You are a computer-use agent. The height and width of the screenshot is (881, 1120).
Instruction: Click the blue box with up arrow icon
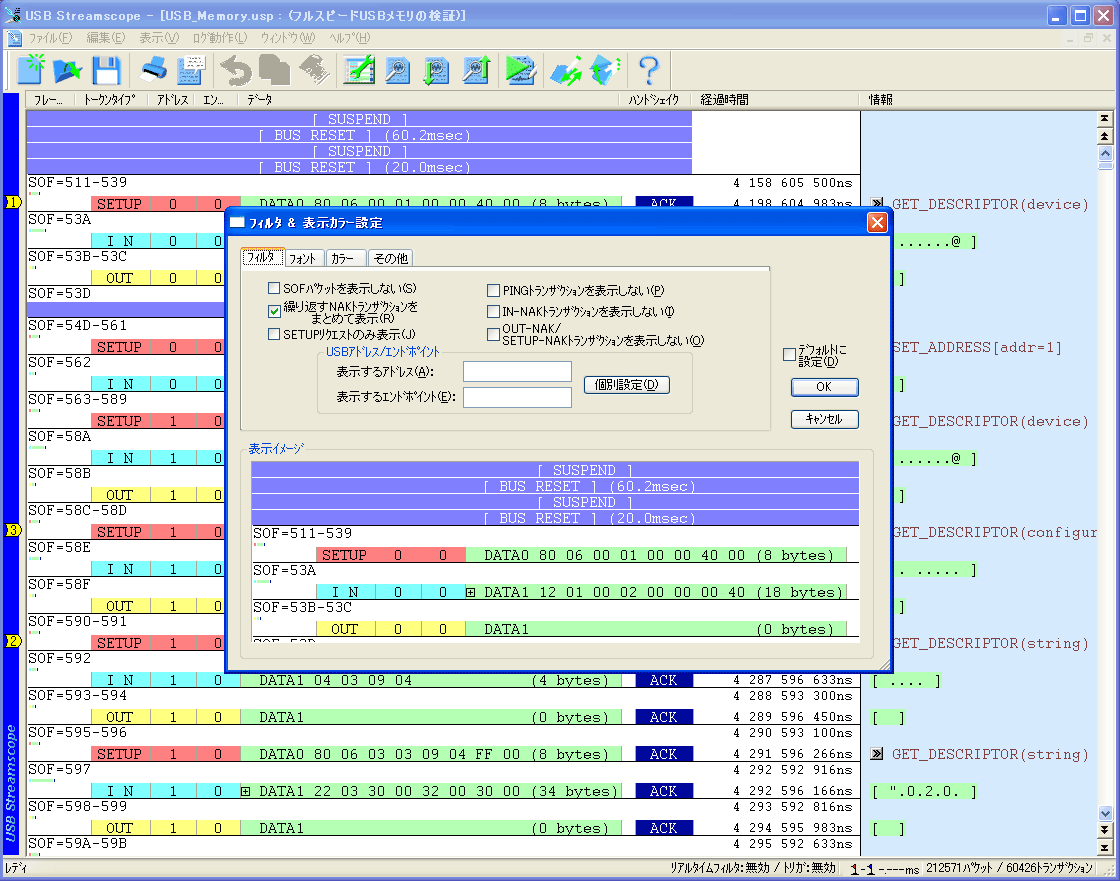click(604, 70)
